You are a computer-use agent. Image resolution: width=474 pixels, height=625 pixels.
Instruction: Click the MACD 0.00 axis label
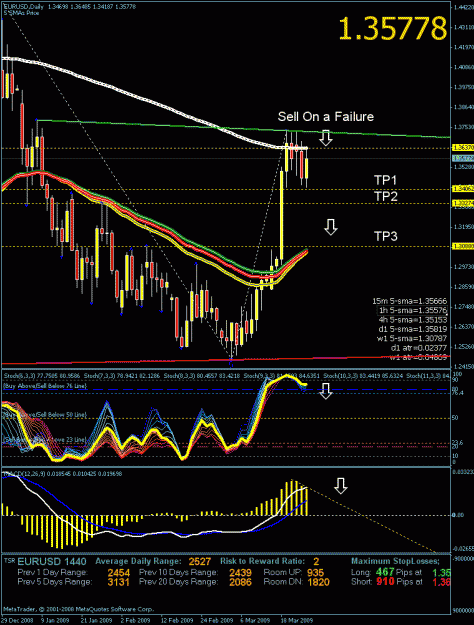point(458,515)
